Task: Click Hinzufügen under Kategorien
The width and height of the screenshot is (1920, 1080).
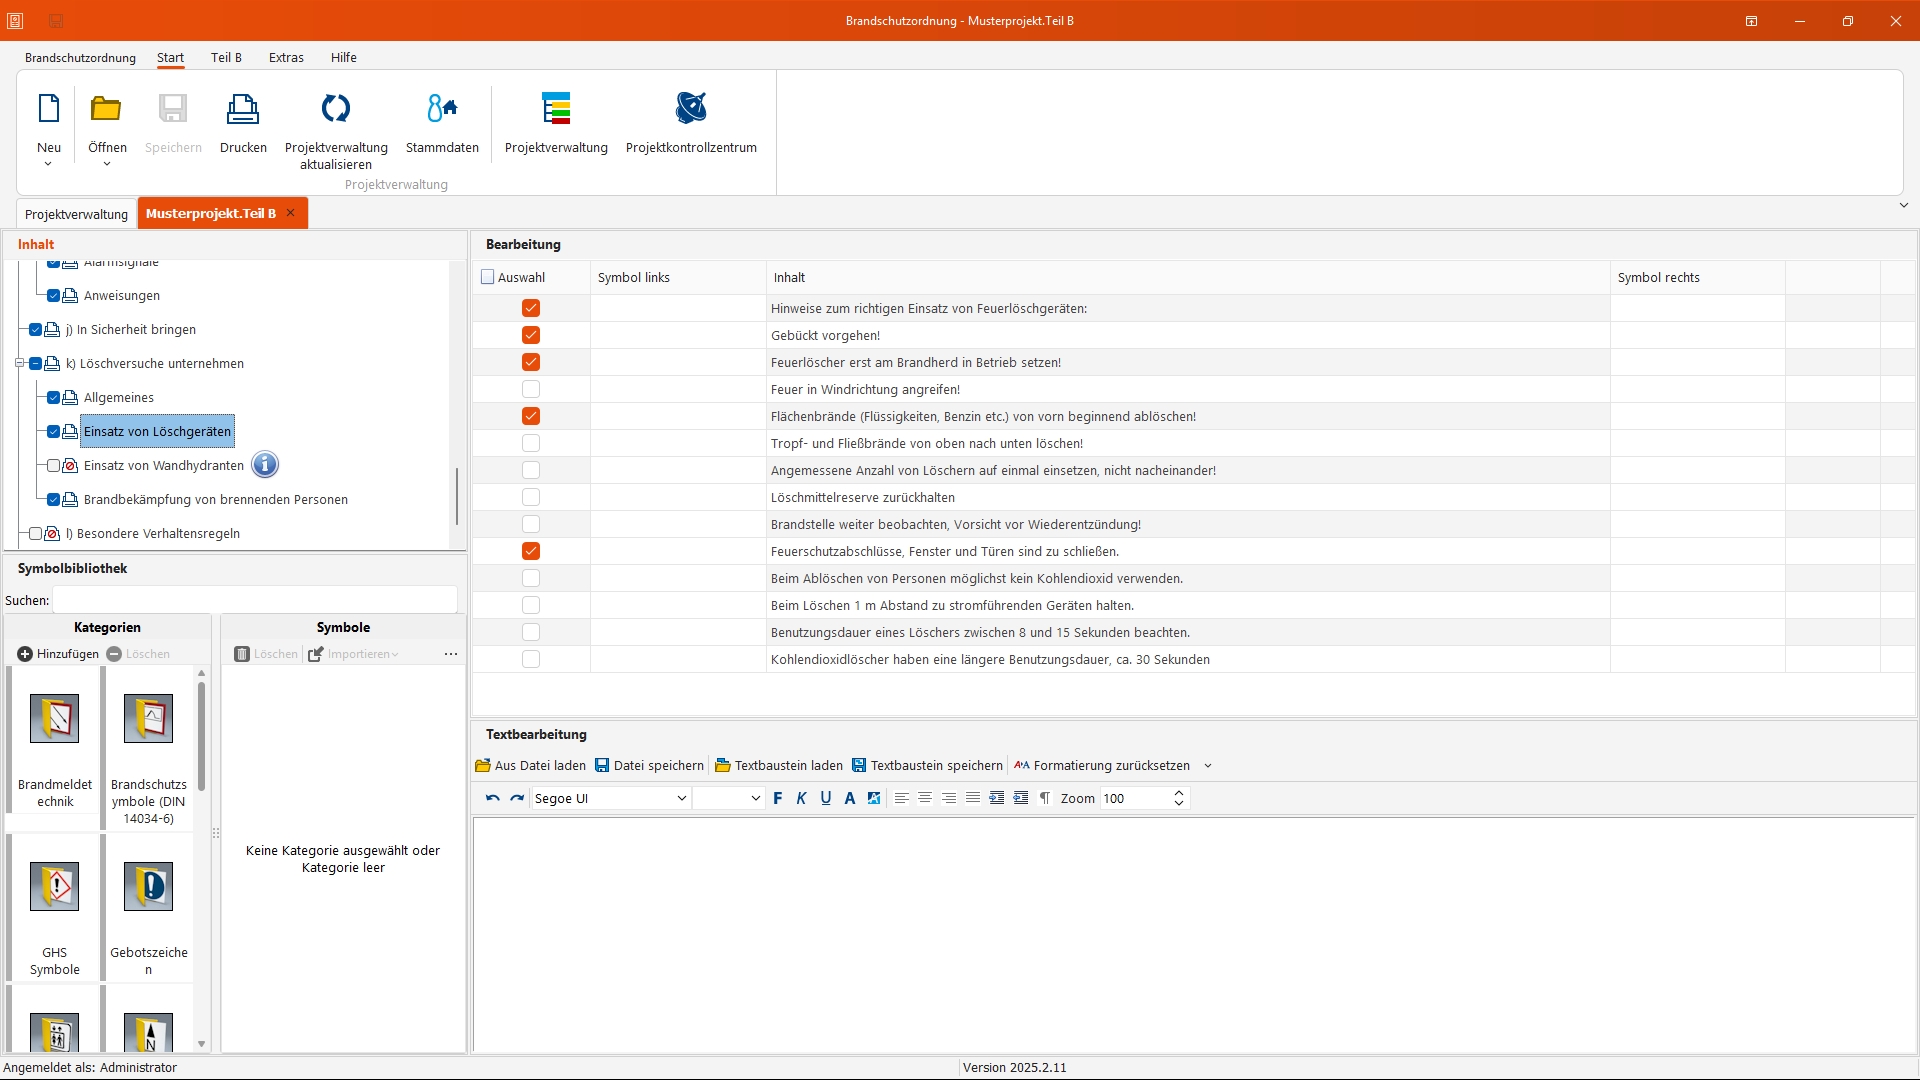Action: [x=58, y=654]
